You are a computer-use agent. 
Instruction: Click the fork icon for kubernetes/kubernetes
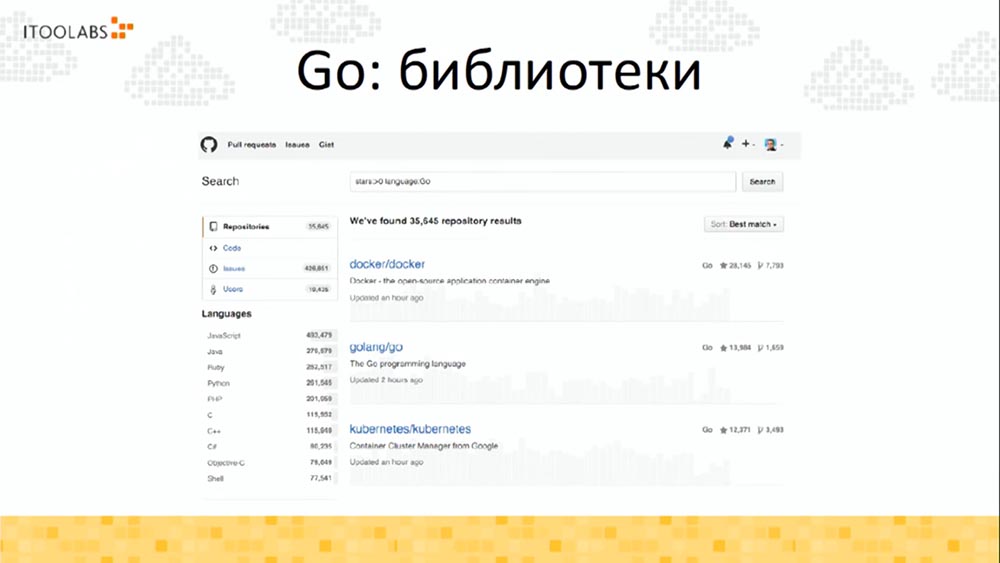[x=760, y=430]
